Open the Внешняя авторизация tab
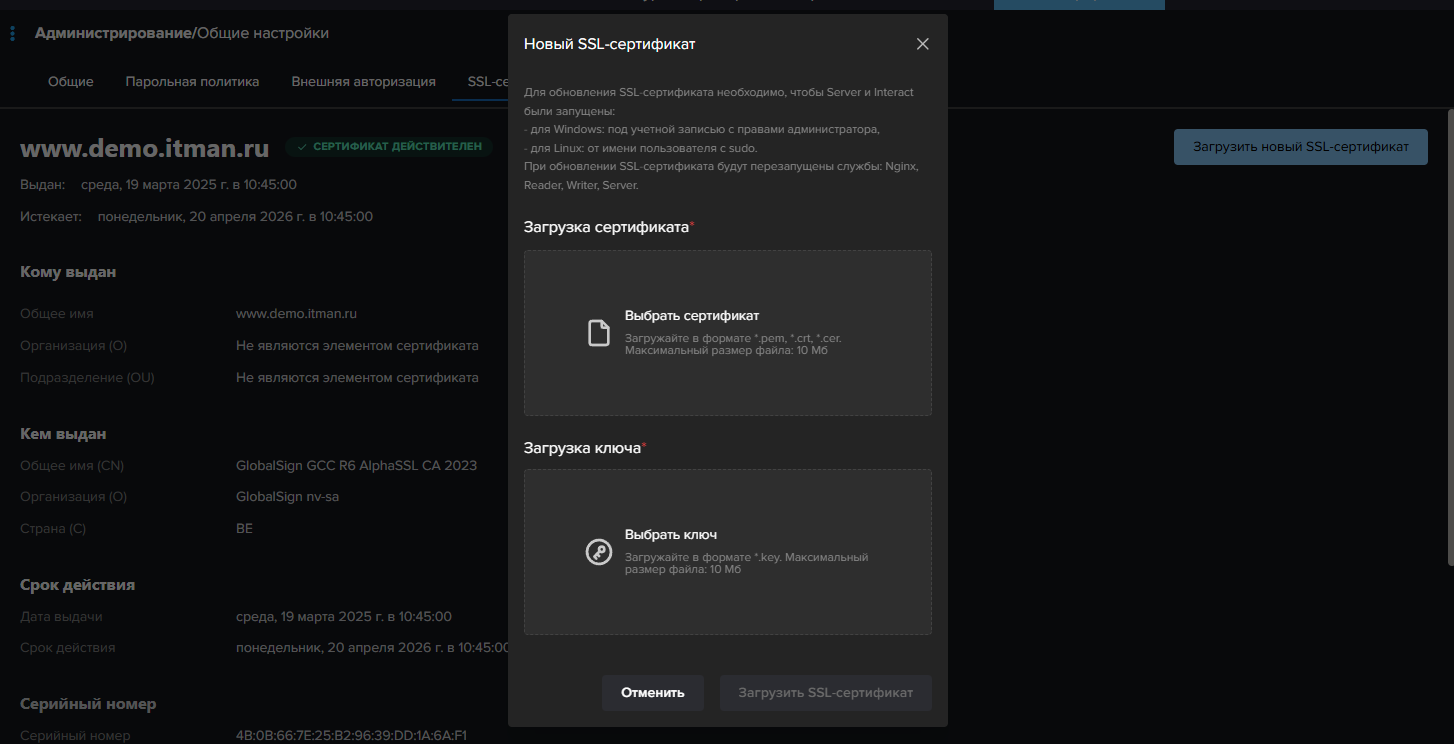 [363, 82]
